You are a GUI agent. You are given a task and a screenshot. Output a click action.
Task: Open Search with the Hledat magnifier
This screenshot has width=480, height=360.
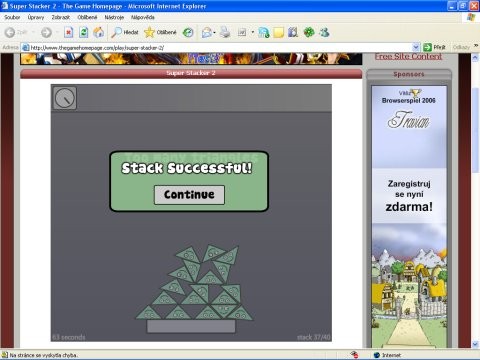coord(125,32)
